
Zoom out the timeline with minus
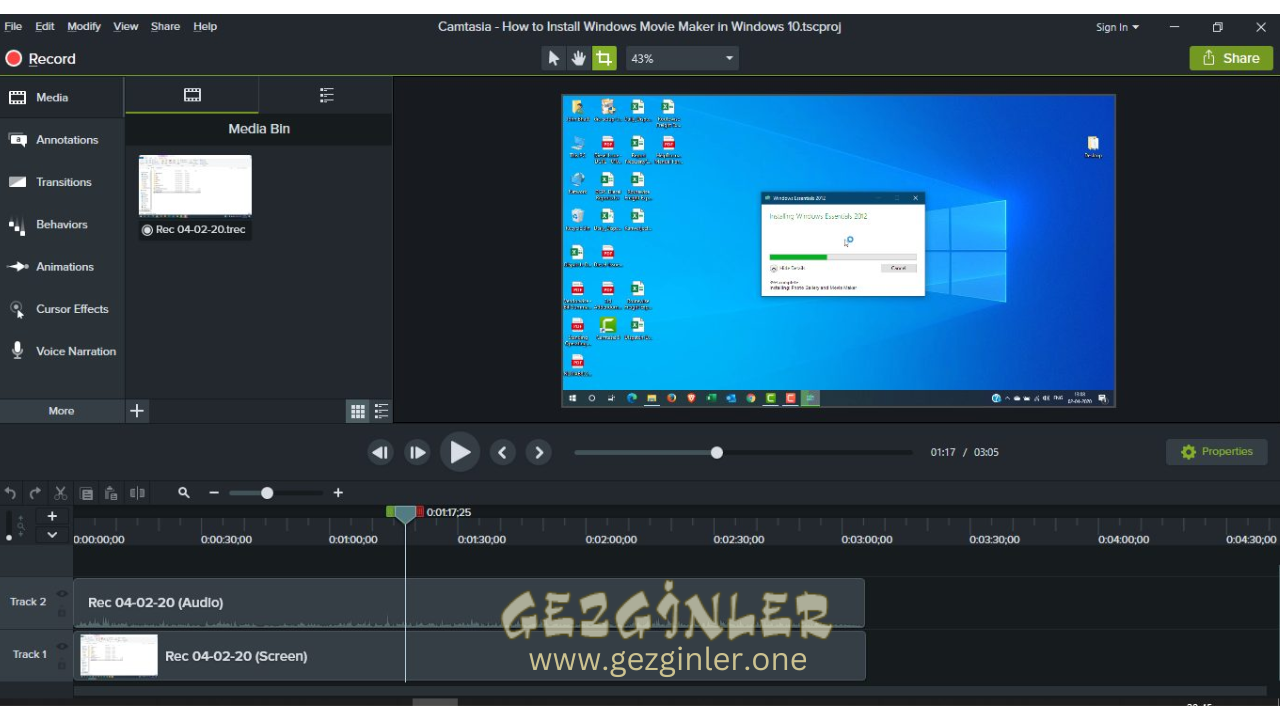coord(213,493)
